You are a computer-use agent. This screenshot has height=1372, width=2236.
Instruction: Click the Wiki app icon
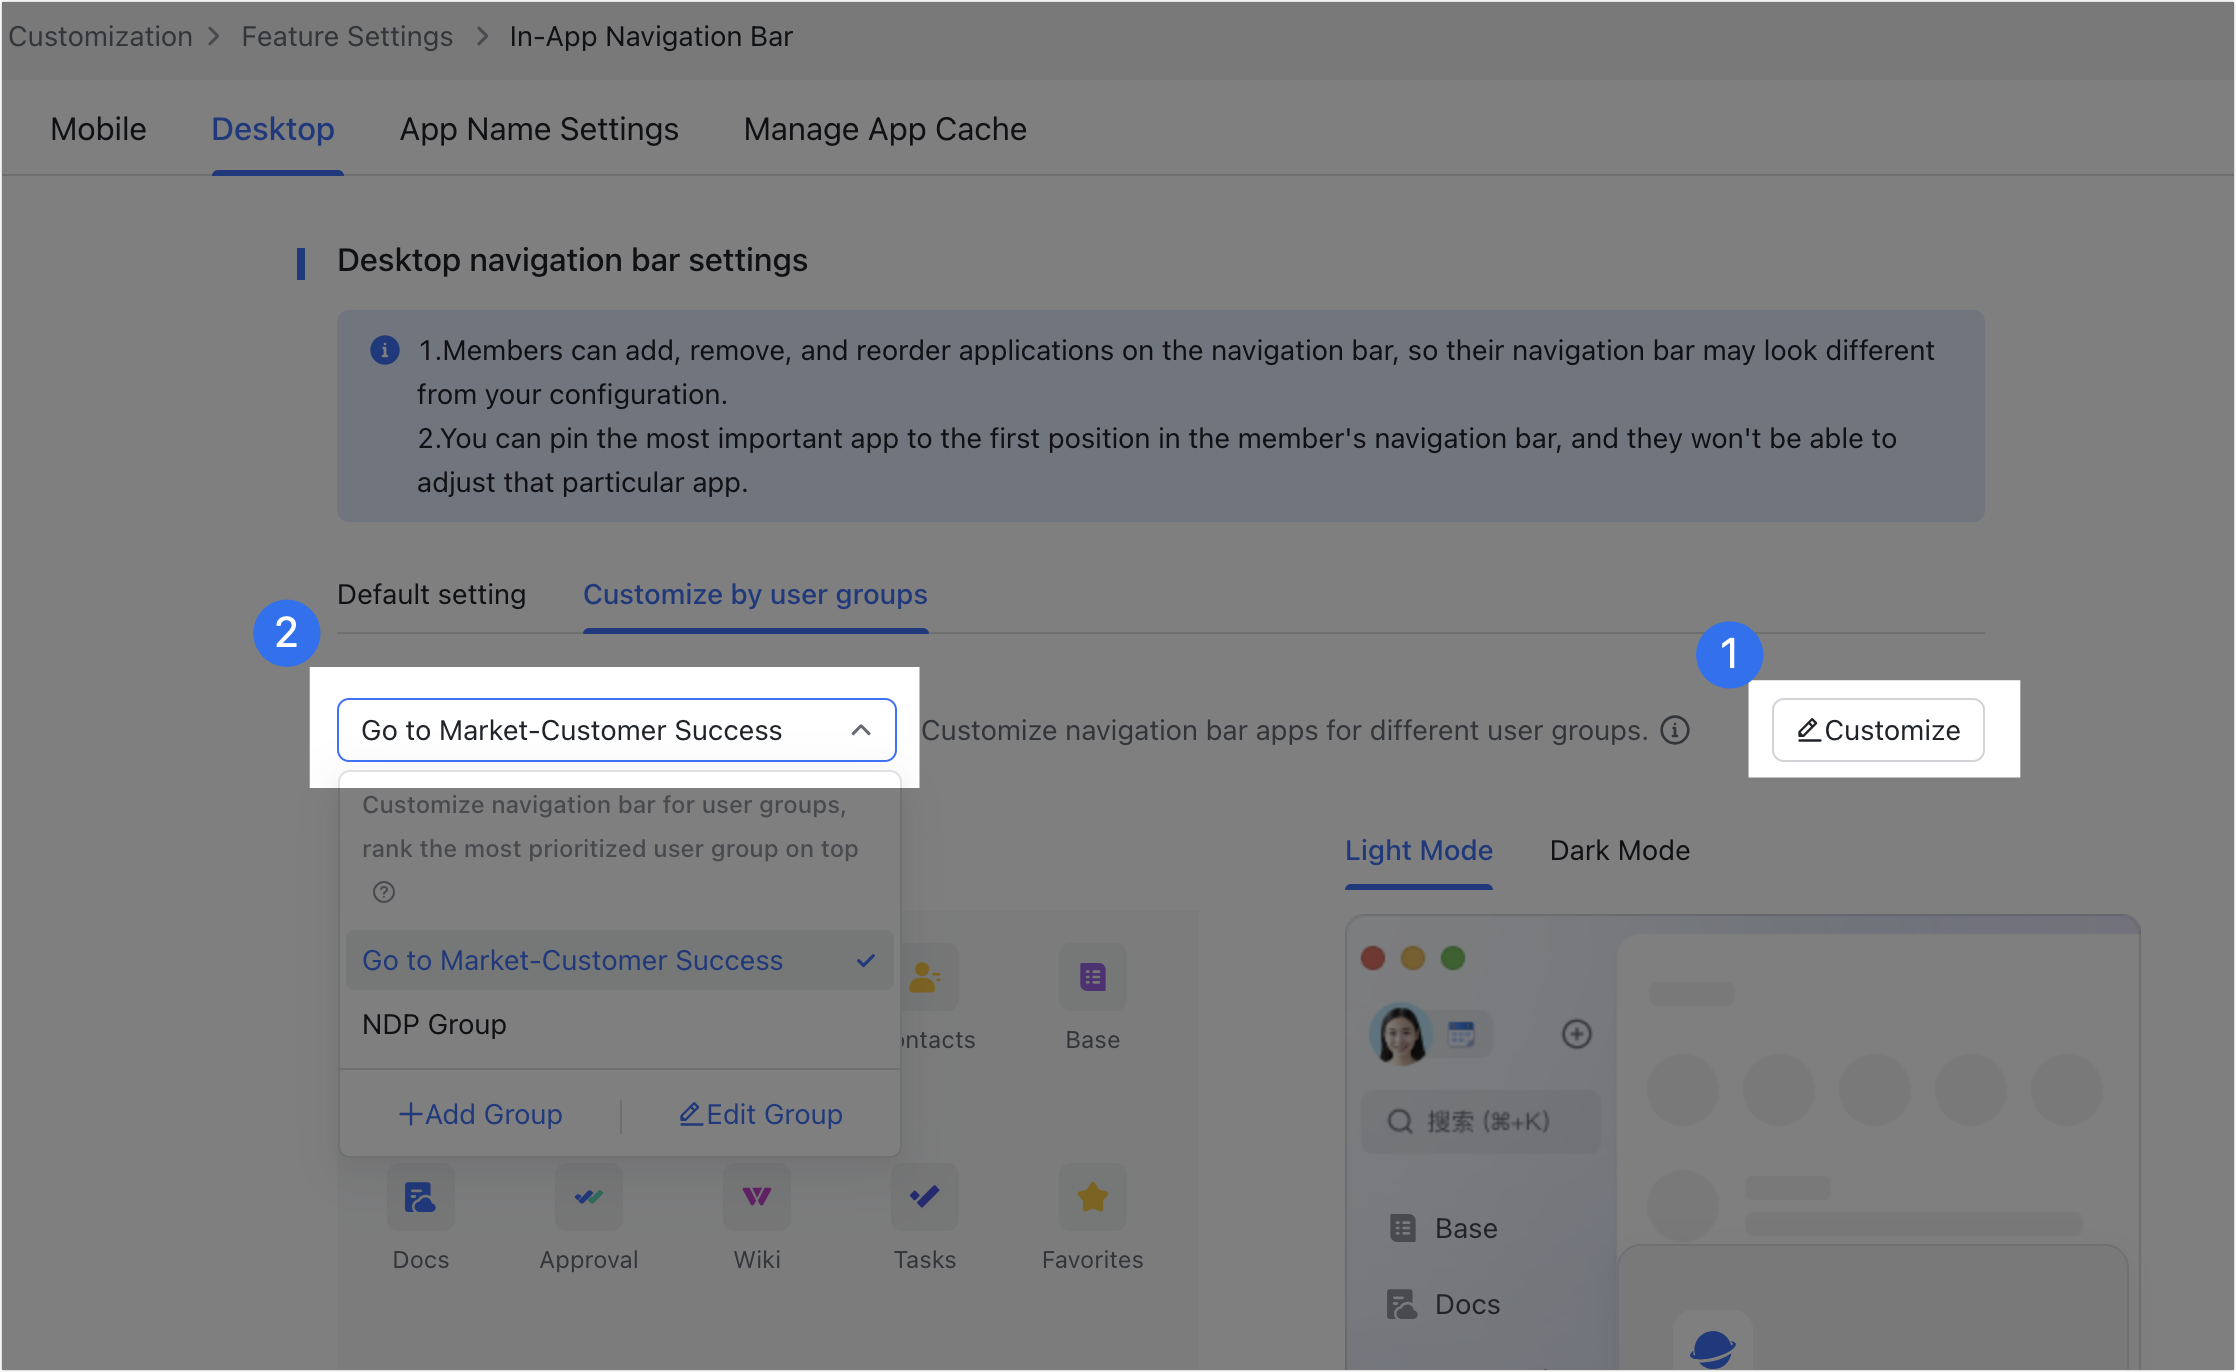pos(756,1197)
